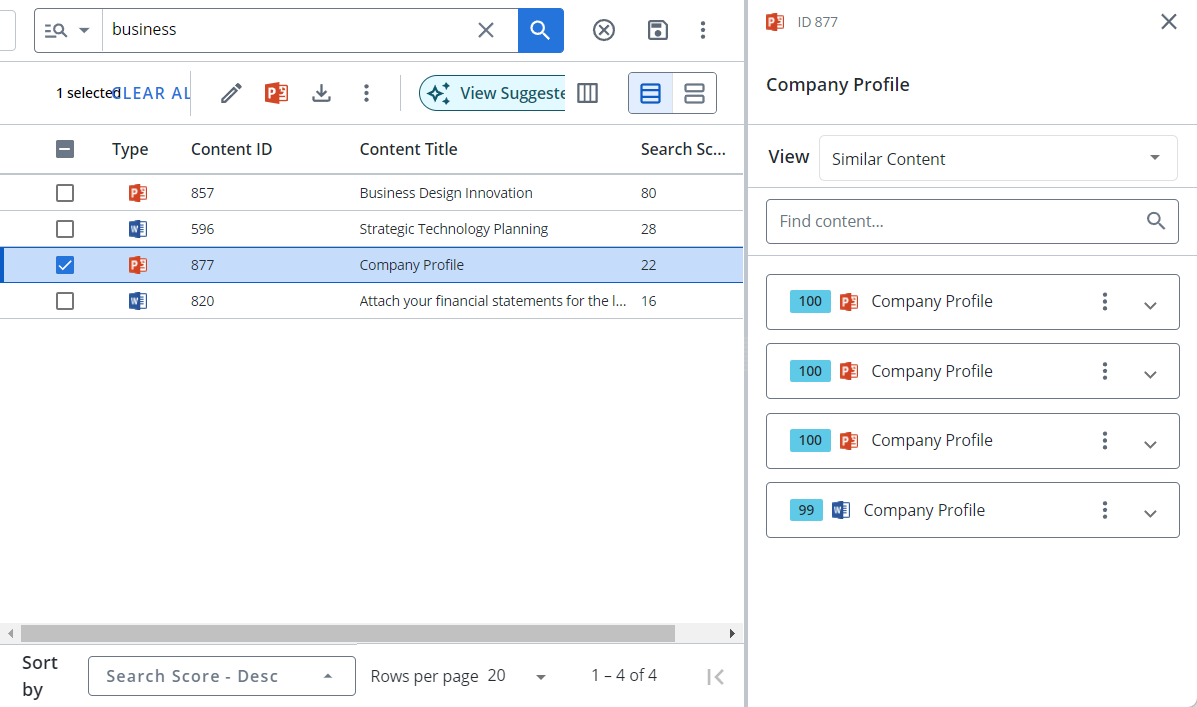Click the 99 similarity score badge
Image resolution: width=1197 pixels, height=707 pixels.
tap(806, 510)
